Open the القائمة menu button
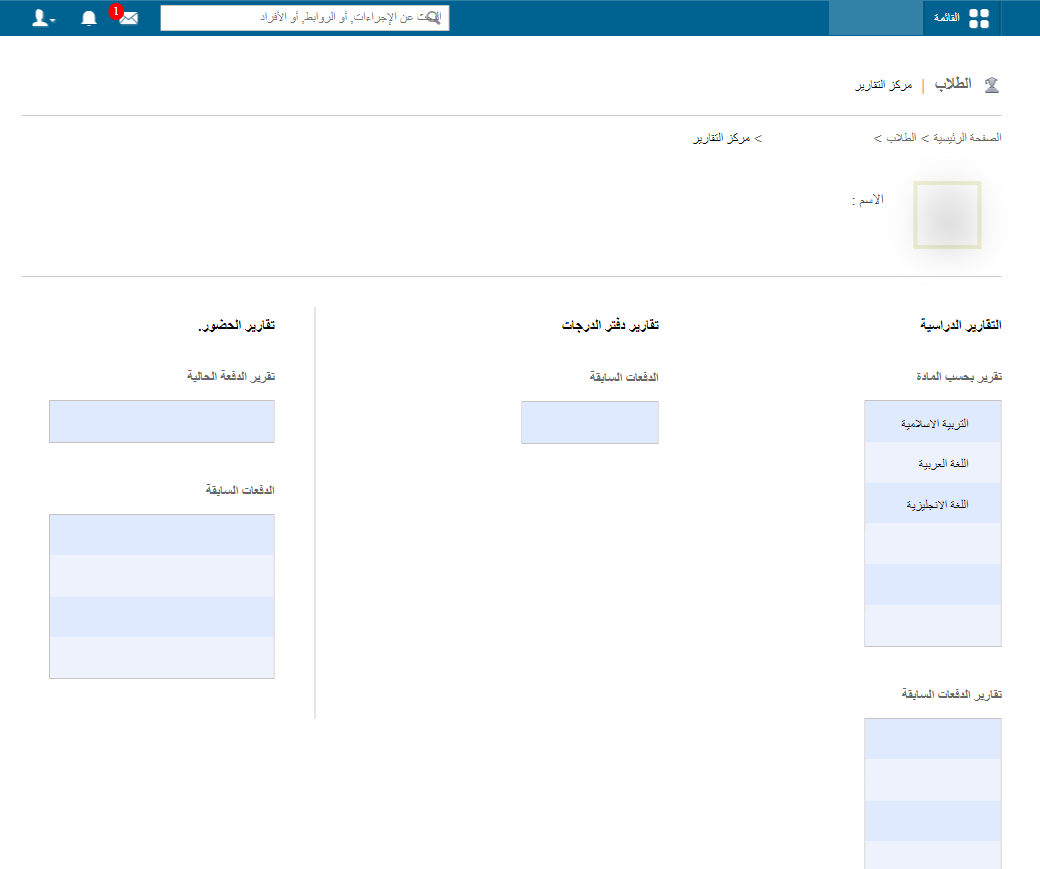This screenshot has width=1040, height=869. coord(962,18)
